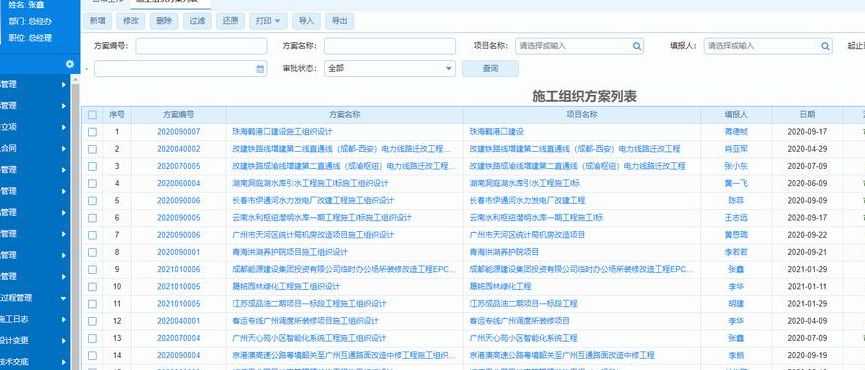The image size is (865, 370).
Task: Sort by the 方案编号 column header
Action: 178,115
